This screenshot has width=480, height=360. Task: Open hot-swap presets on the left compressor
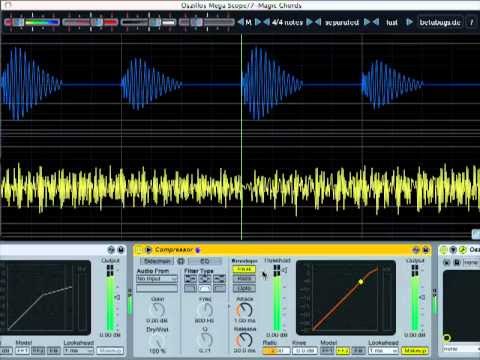pyautogui.click(x=111, y=250)
